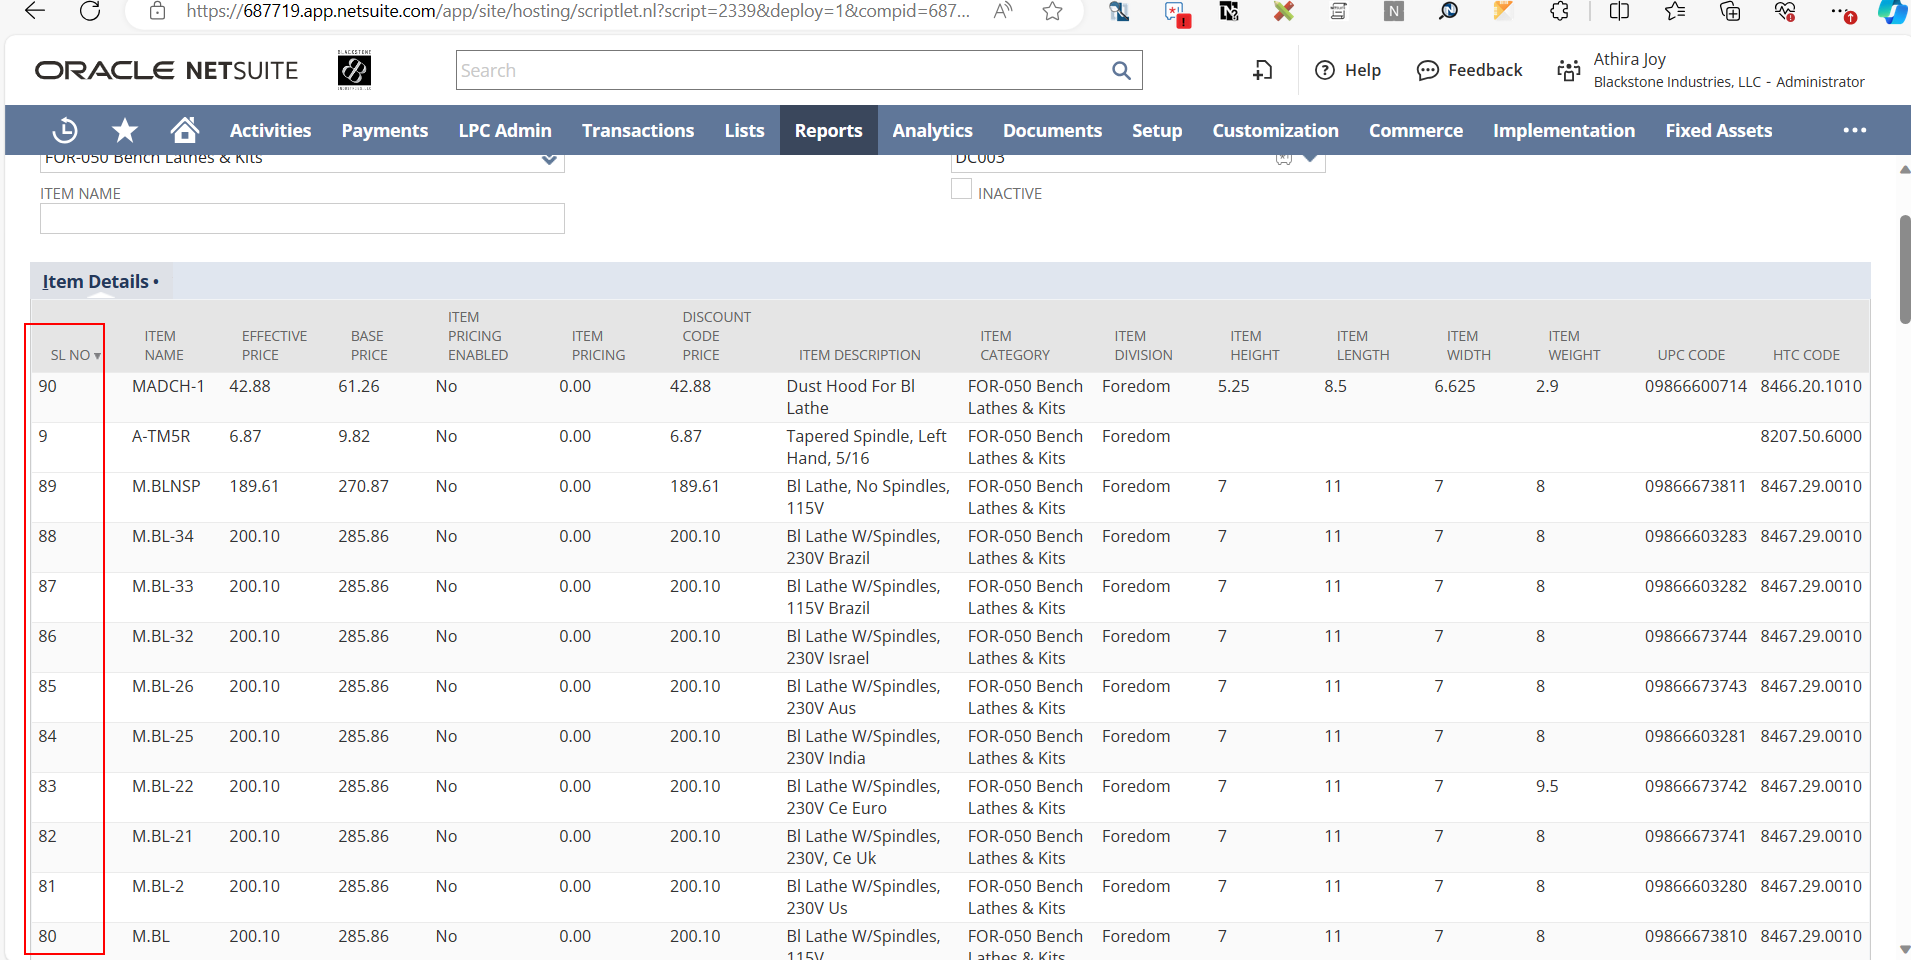
Task: Click the browser Refresh icon
Action: 90,11
